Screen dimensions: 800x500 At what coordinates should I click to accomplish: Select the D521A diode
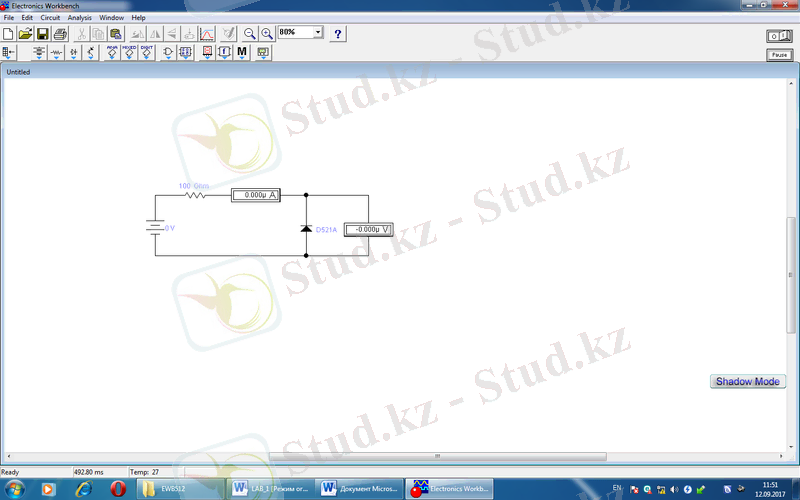[306, 228]
